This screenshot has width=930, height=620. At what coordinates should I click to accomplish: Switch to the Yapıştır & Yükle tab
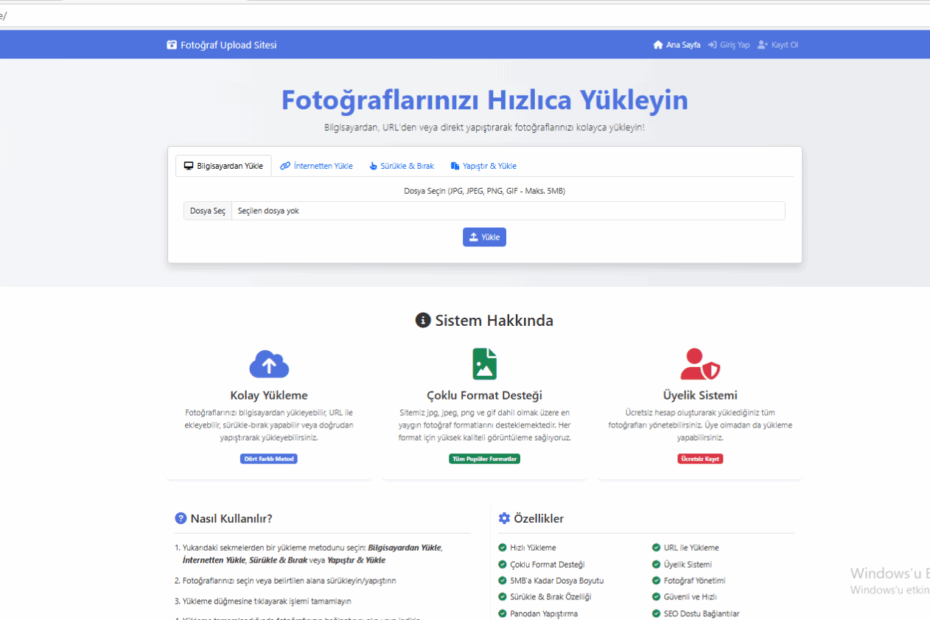point(484,165)
